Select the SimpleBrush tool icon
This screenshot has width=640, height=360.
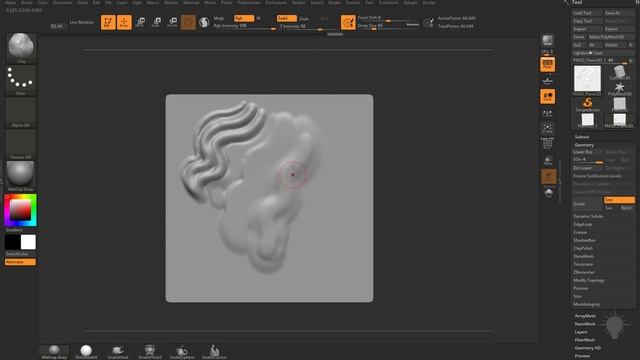click(x=587, y=104)
